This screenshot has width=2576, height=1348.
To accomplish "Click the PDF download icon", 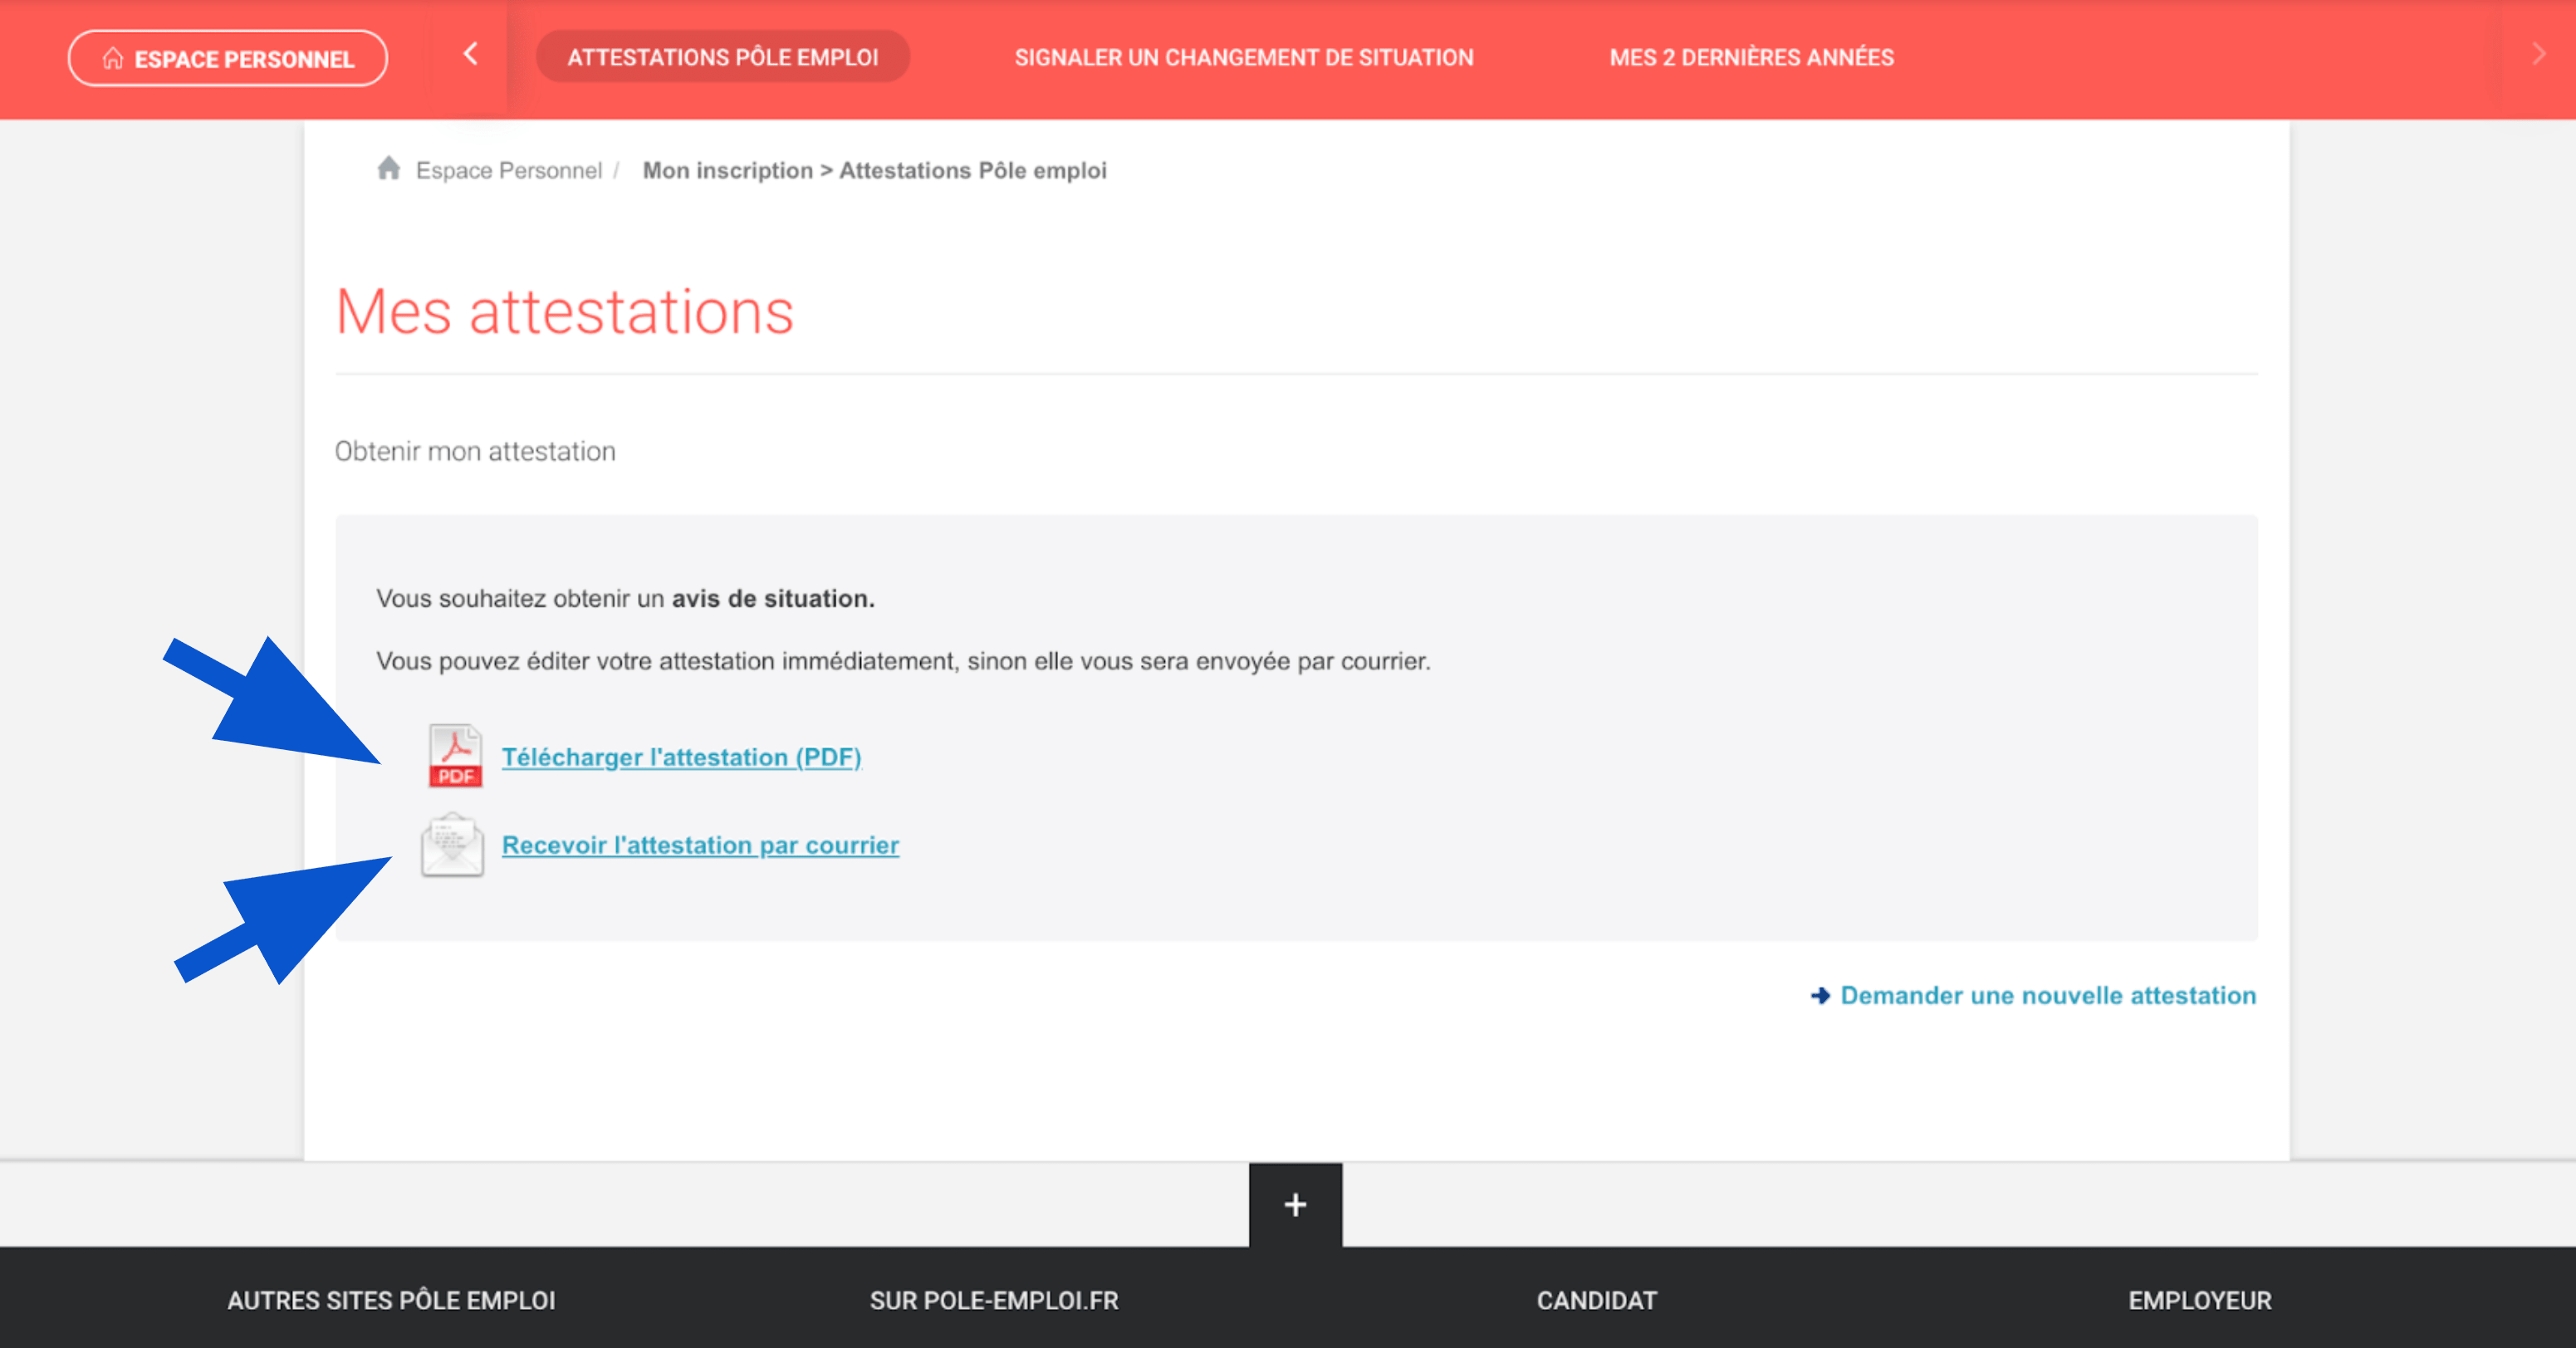I will click(452, 755).
